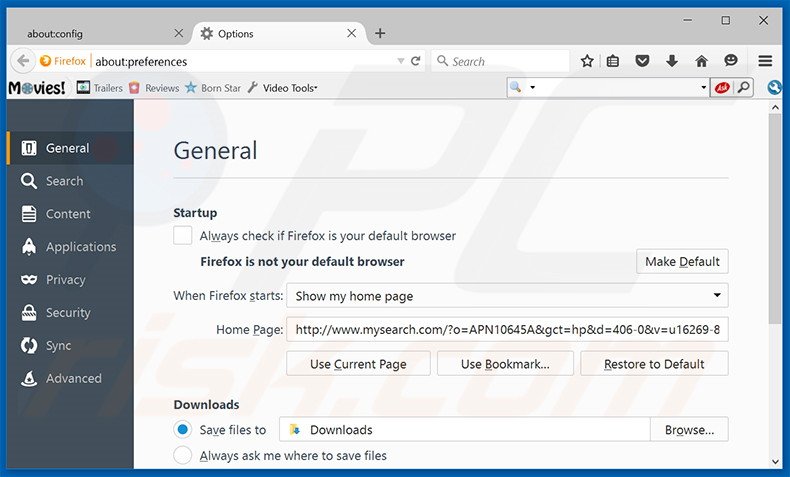The width and height of the screenshot is (790, 477).
Task: Expand the Video Tools toolbar menu
Action: pos(283,88)
